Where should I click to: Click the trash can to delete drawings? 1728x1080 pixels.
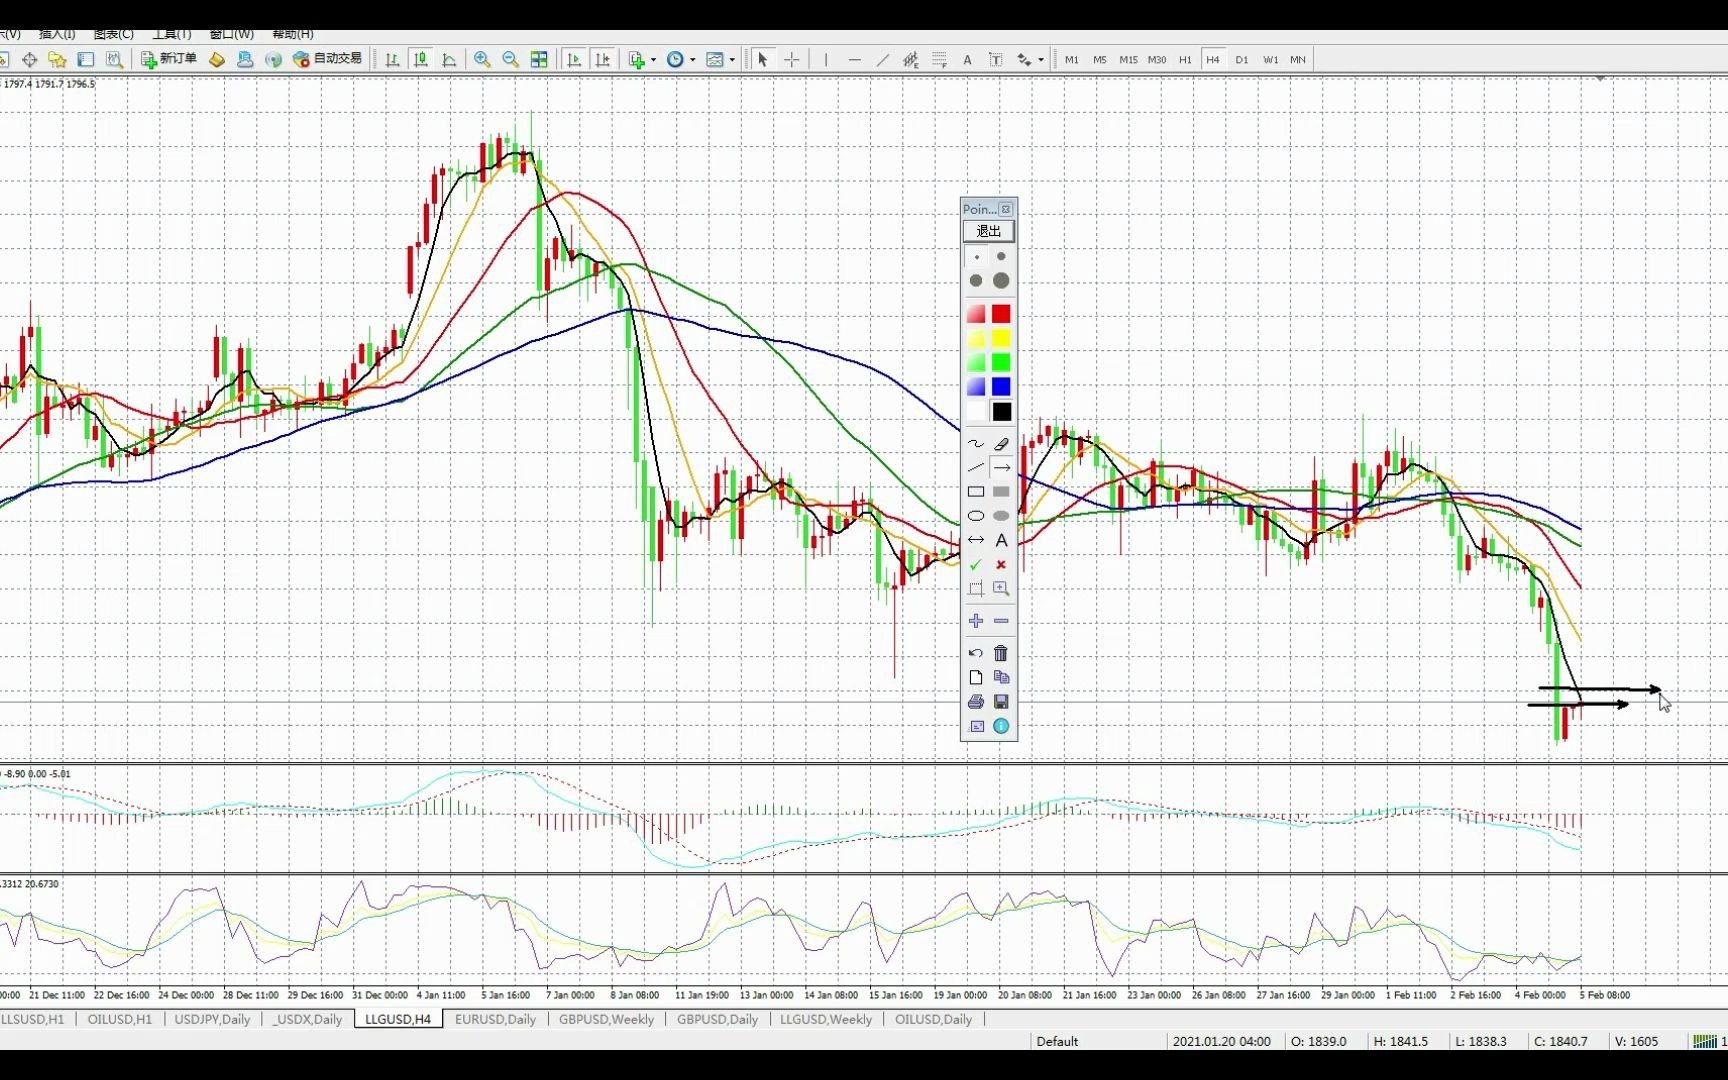(x=1001, y=653)
